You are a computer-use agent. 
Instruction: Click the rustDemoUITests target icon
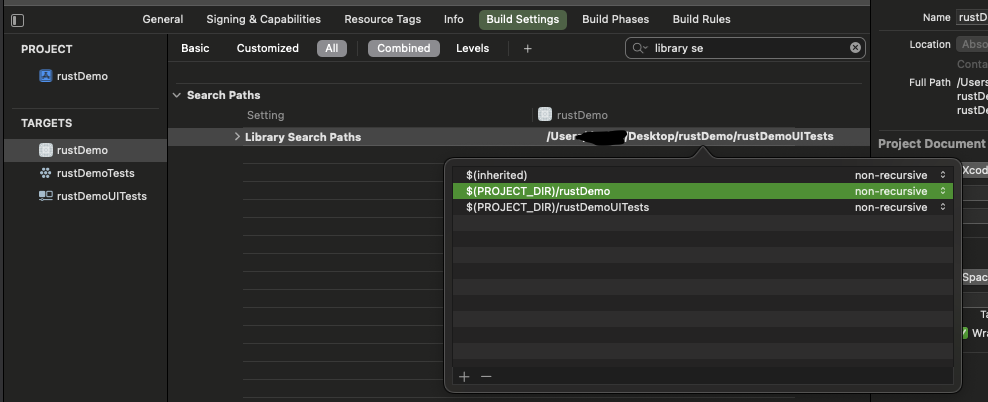pos(45,196)
